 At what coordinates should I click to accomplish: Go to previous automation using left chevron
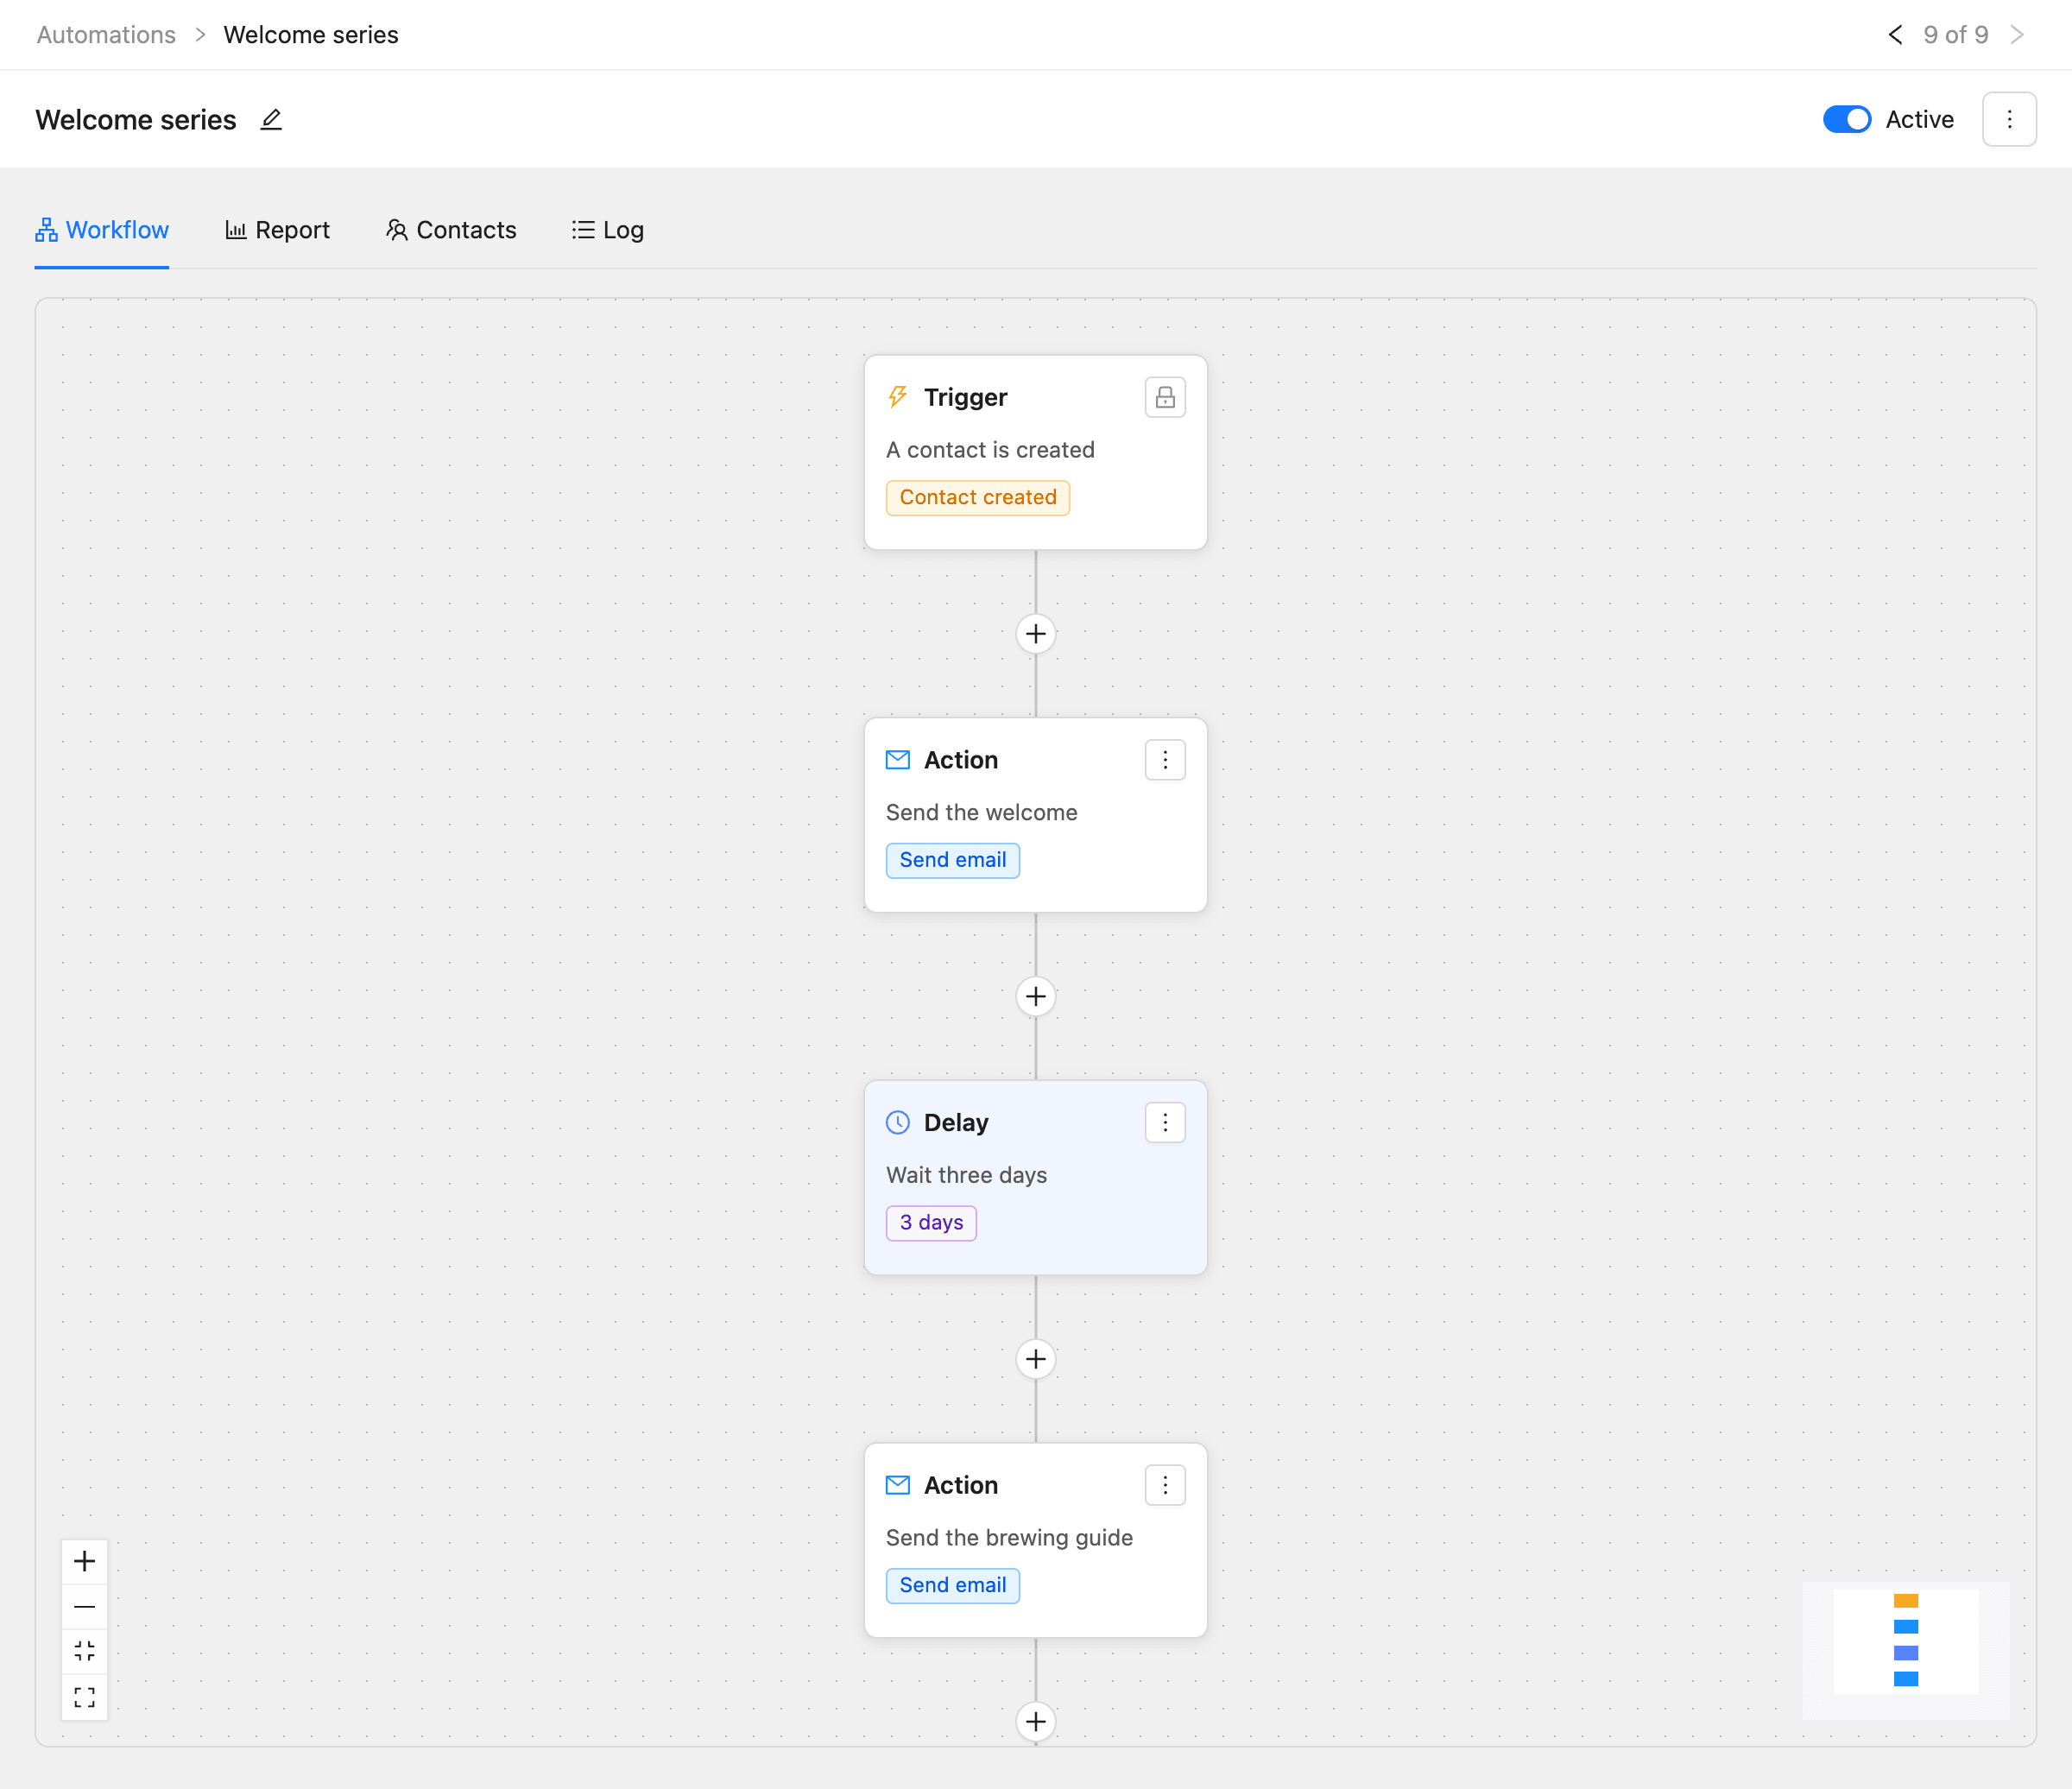1895,35
